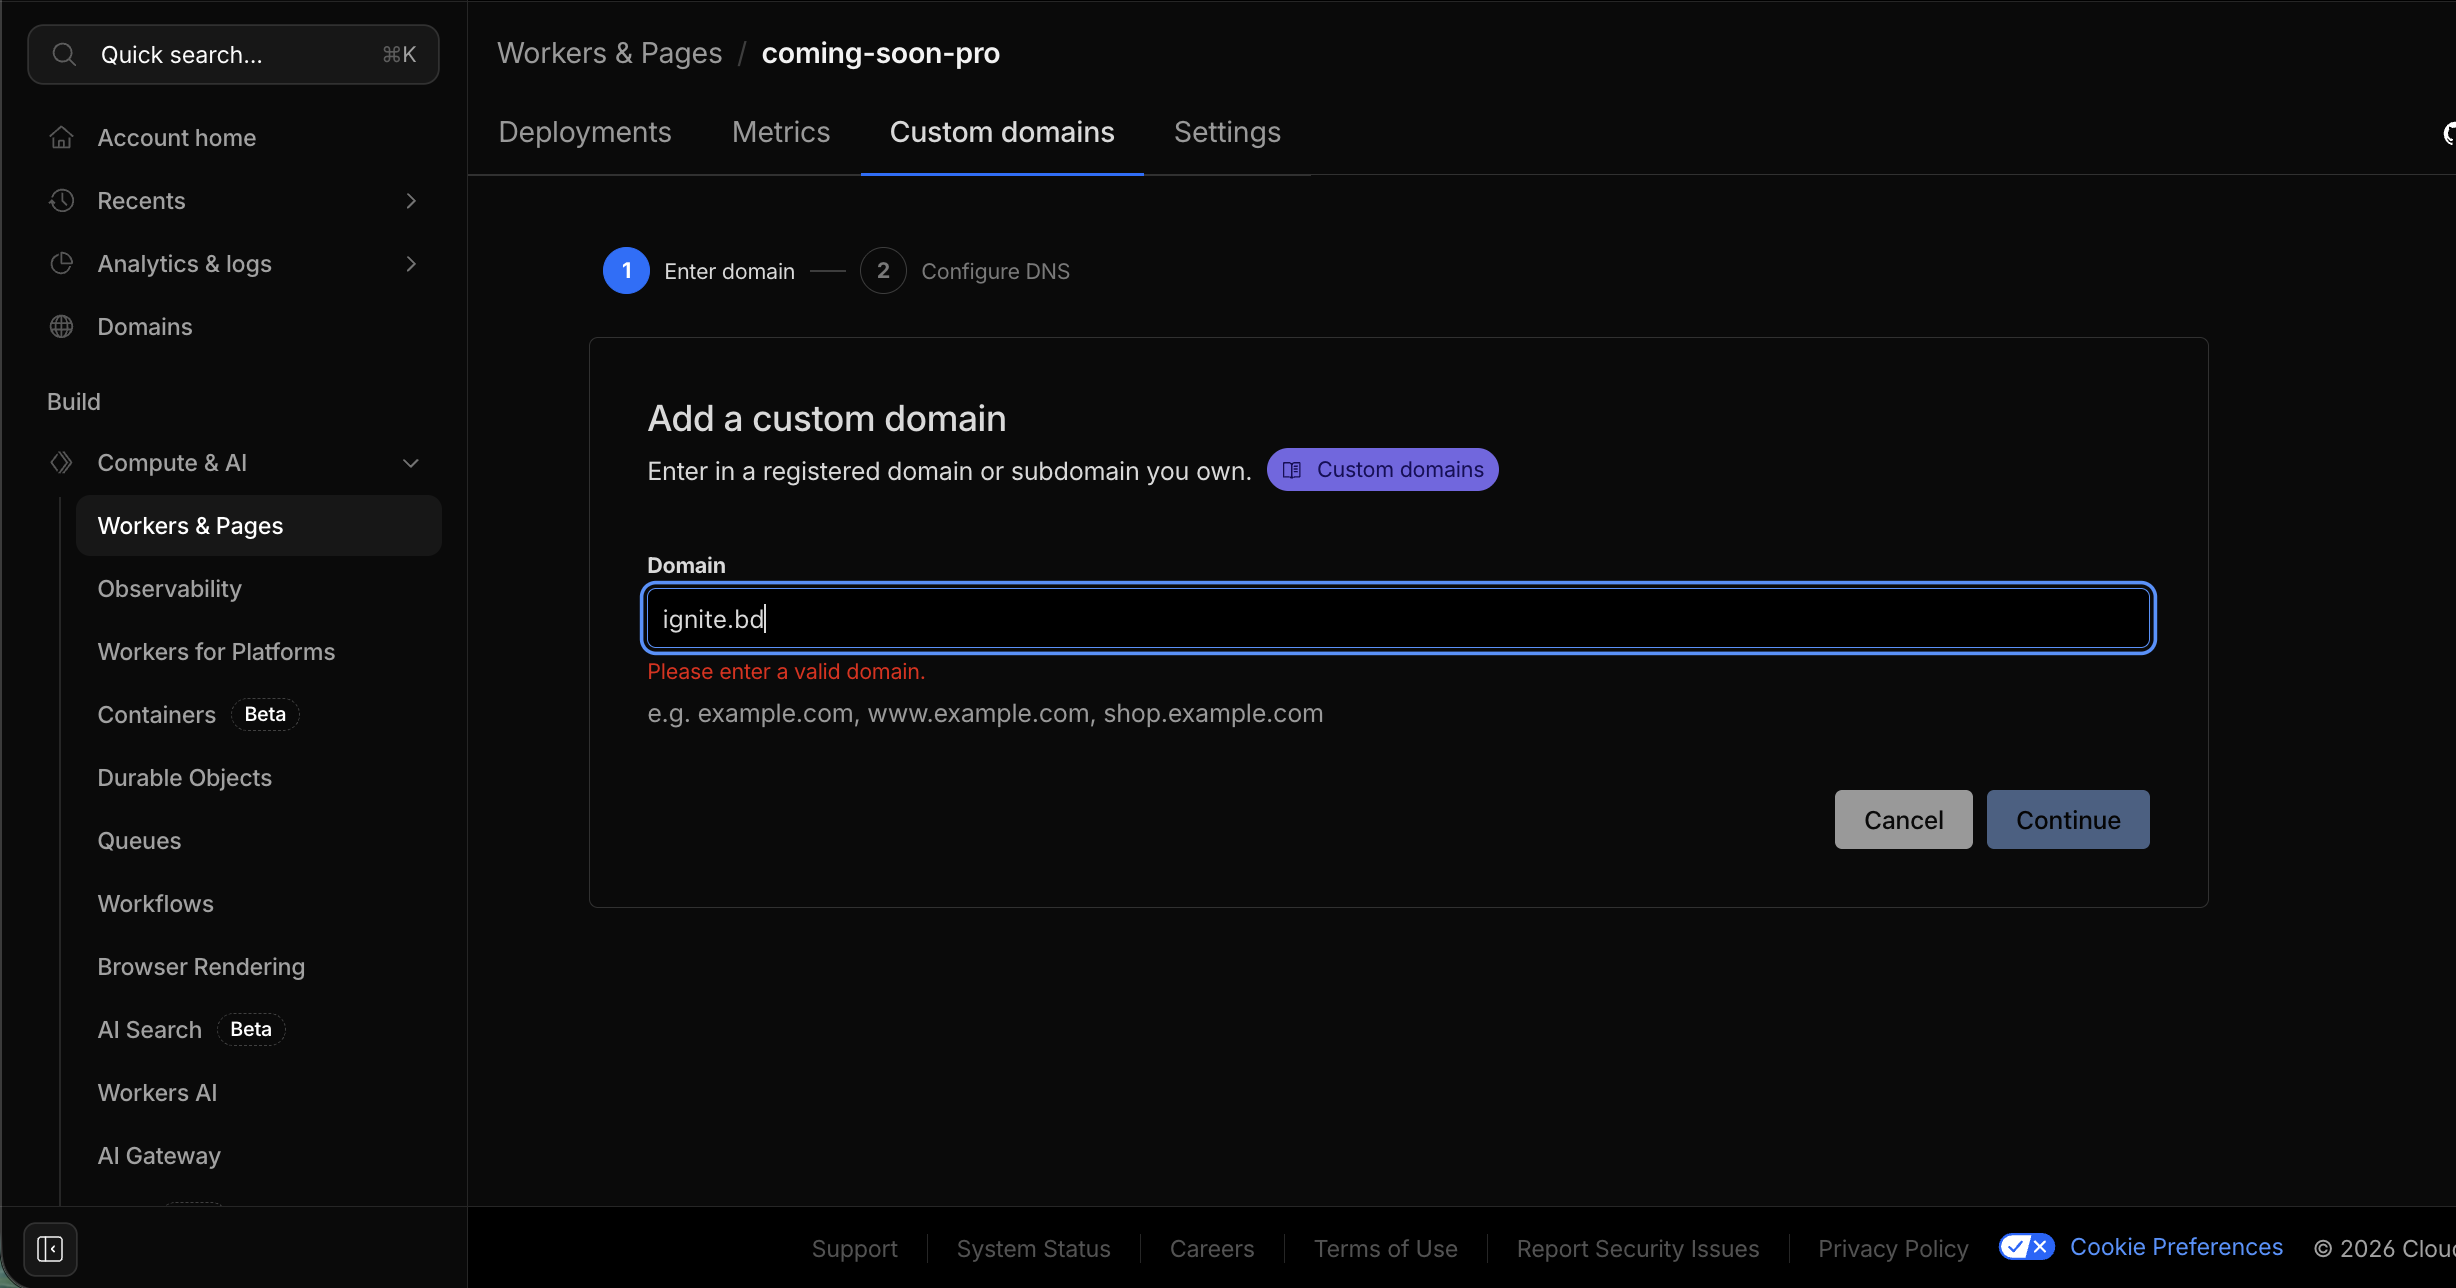2456x1288 pixels.
Task: Cancel adding the custom domain
Action: pyautogui.click(x=1902, y=819)
